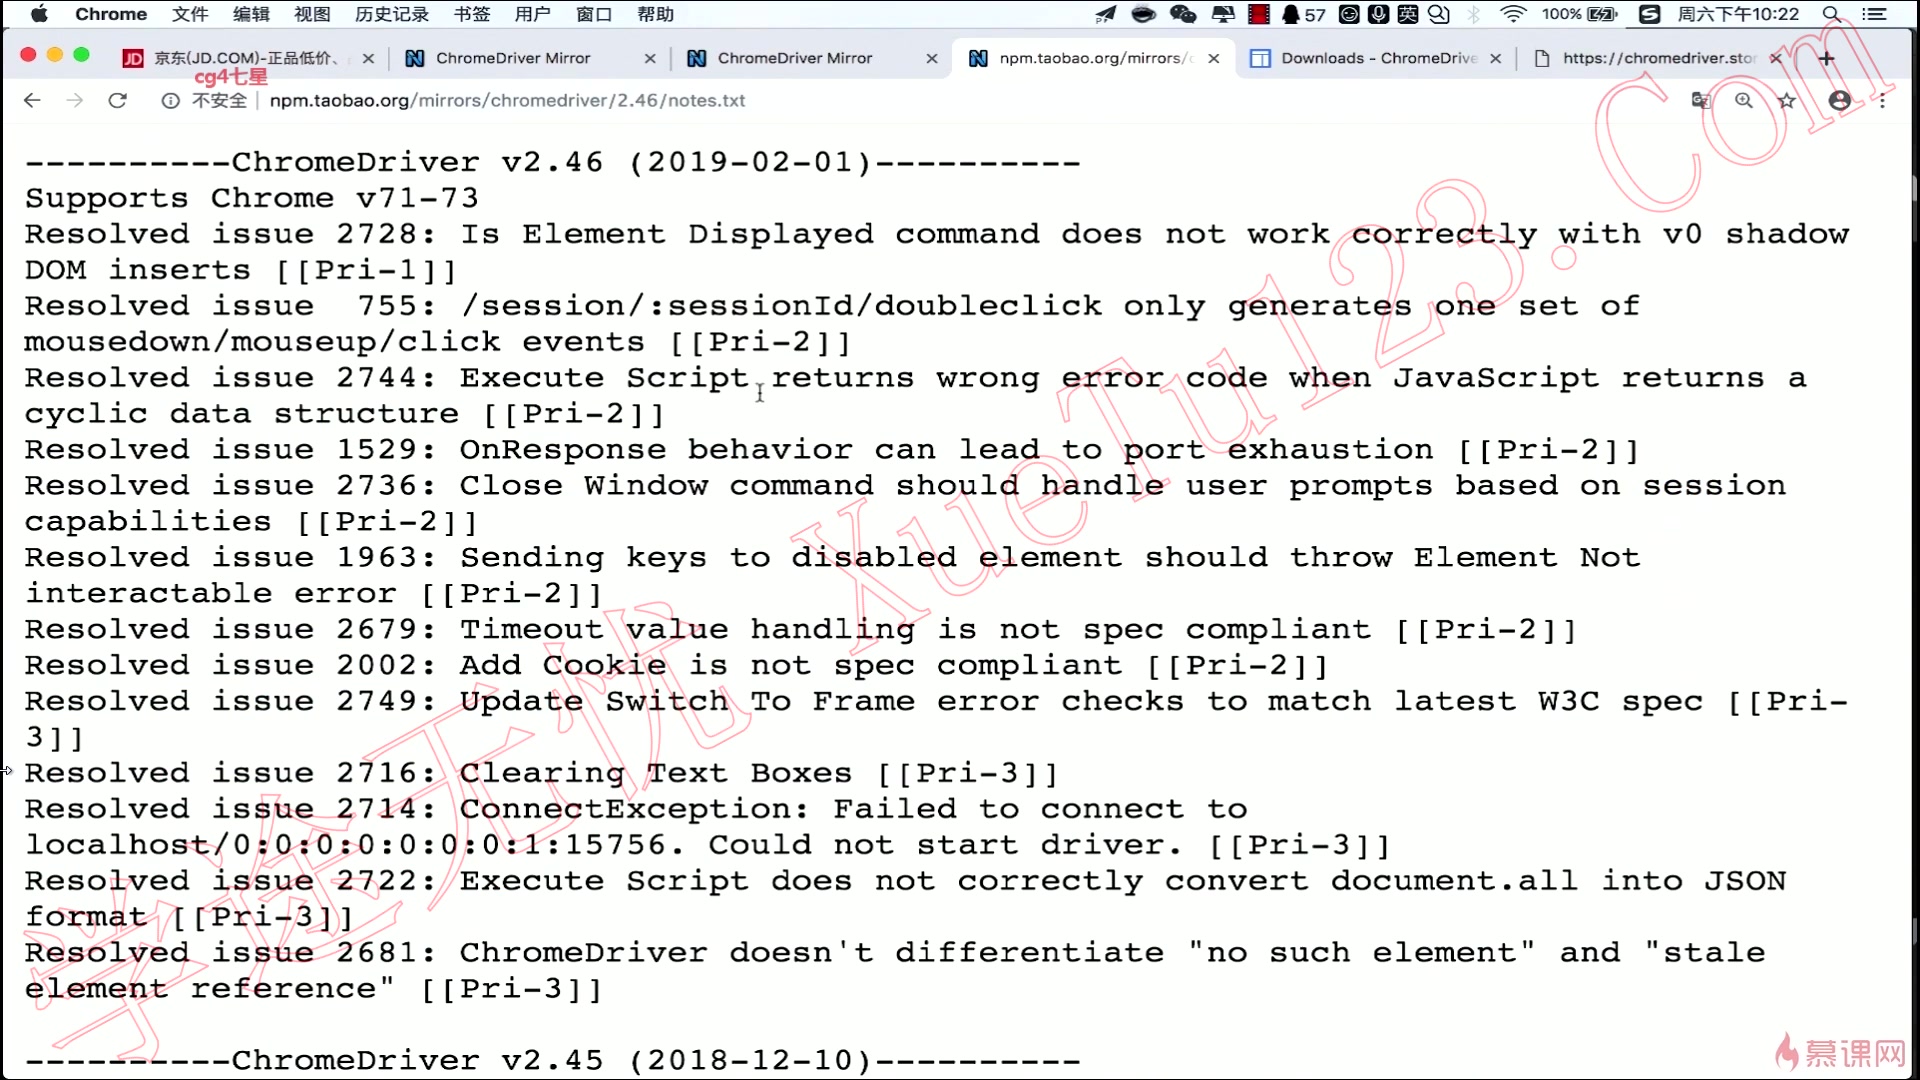Open Chrome three-dot menu

point(1882,100)
